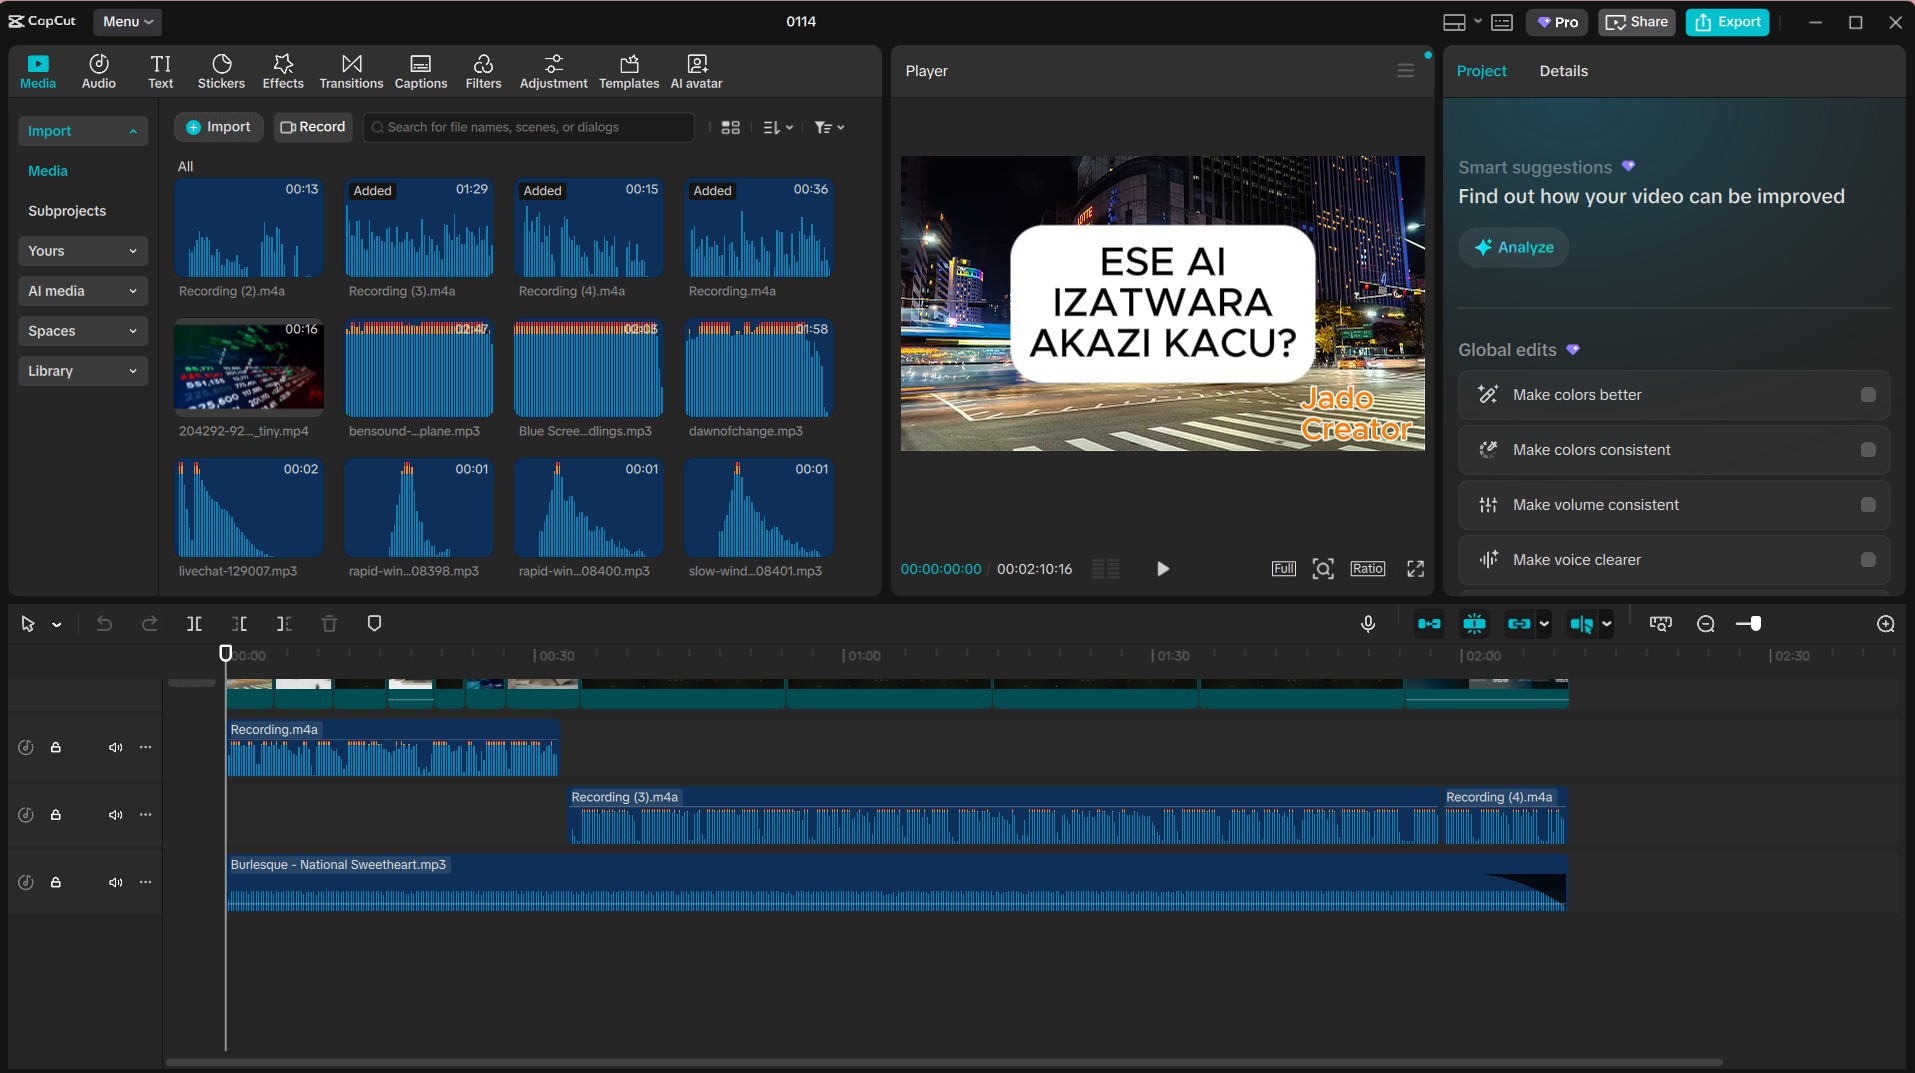This screenshot has width=1915, height=1073.
Task: Switch to the Details tab
Action: [1564, 70]
